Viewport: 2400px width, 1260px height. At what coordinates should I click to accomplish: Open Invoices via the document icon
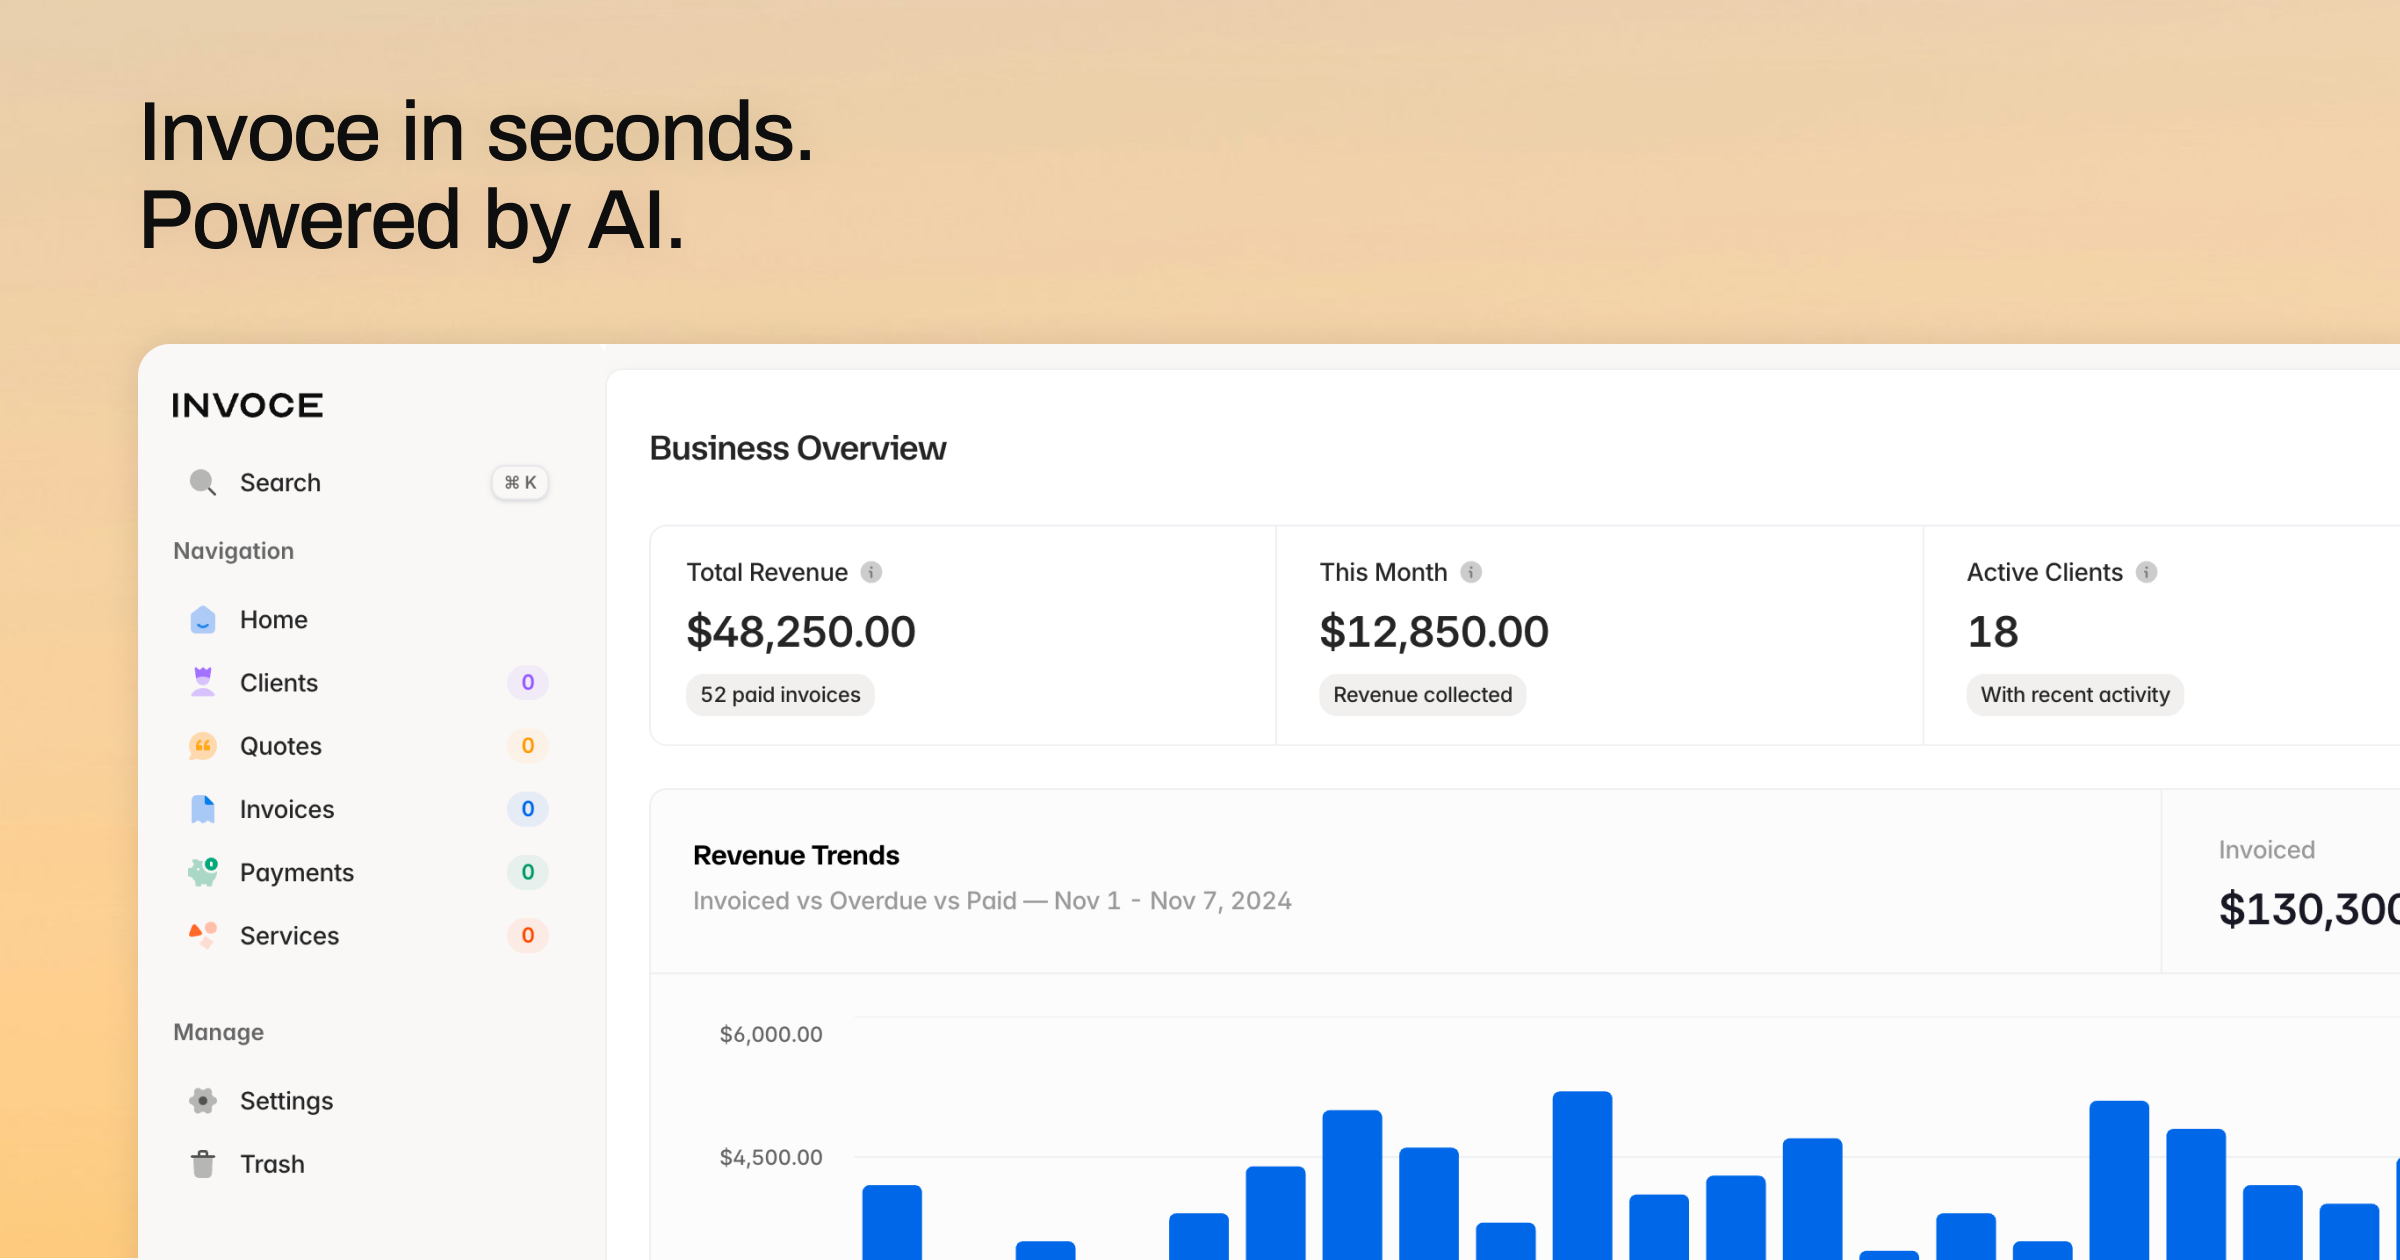click(203, 809)
